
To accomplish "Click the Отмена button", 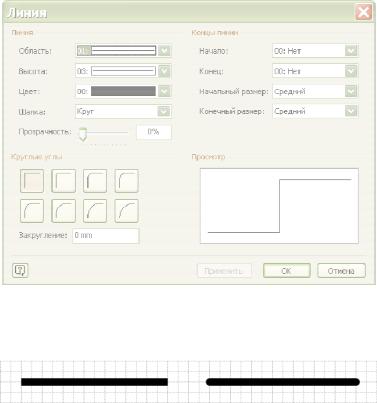I will click(341, 271).
